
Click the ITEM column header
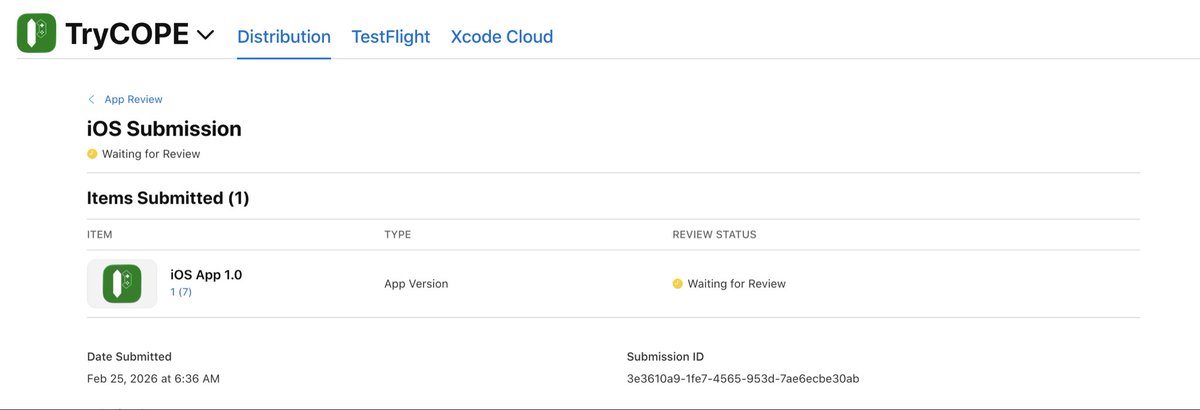pos(100,235)
